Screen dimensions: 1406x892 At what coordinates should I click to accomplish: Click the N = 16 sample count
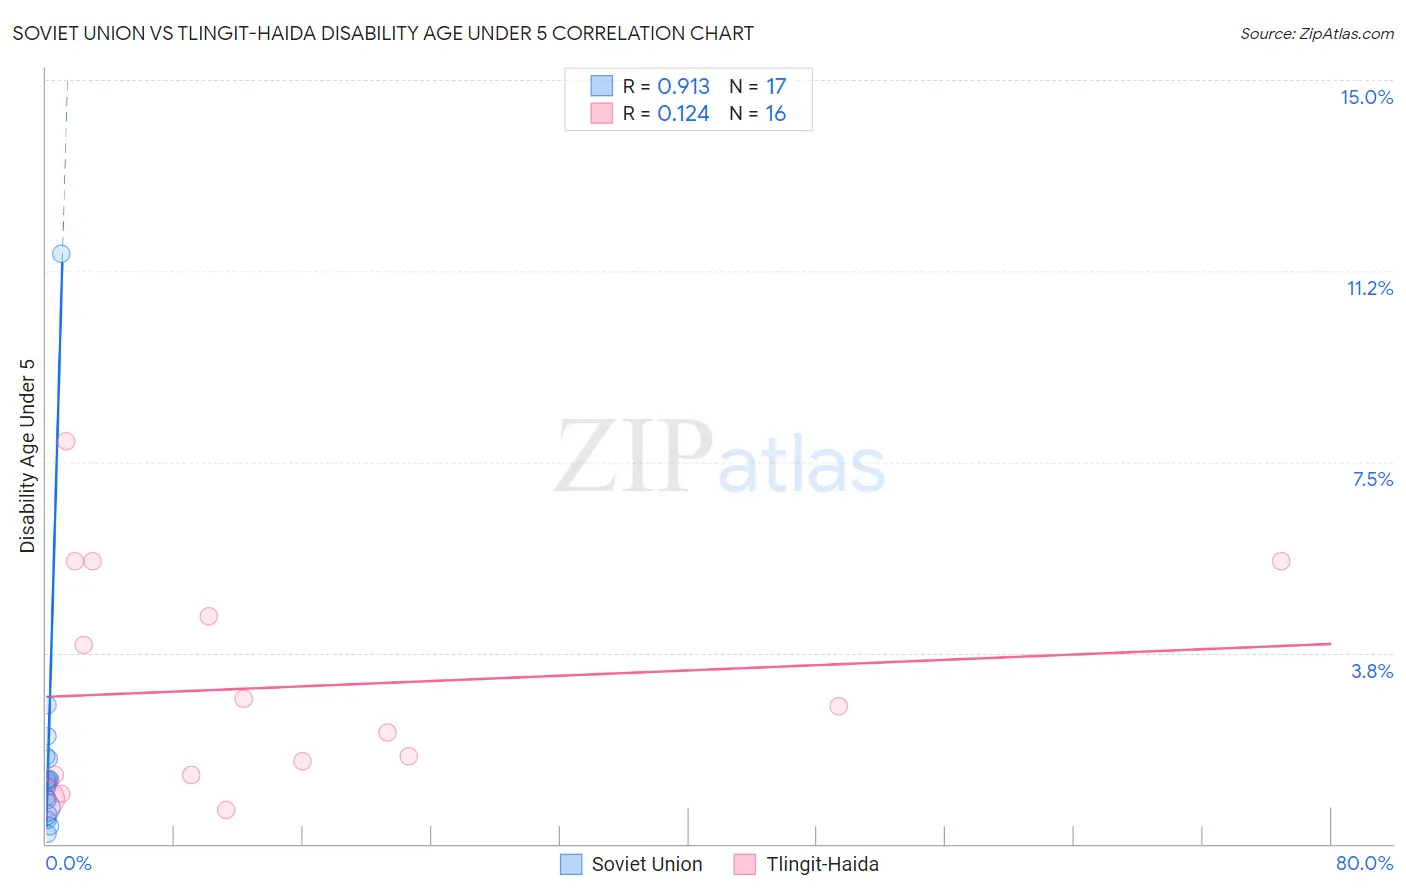coord(758,113)
